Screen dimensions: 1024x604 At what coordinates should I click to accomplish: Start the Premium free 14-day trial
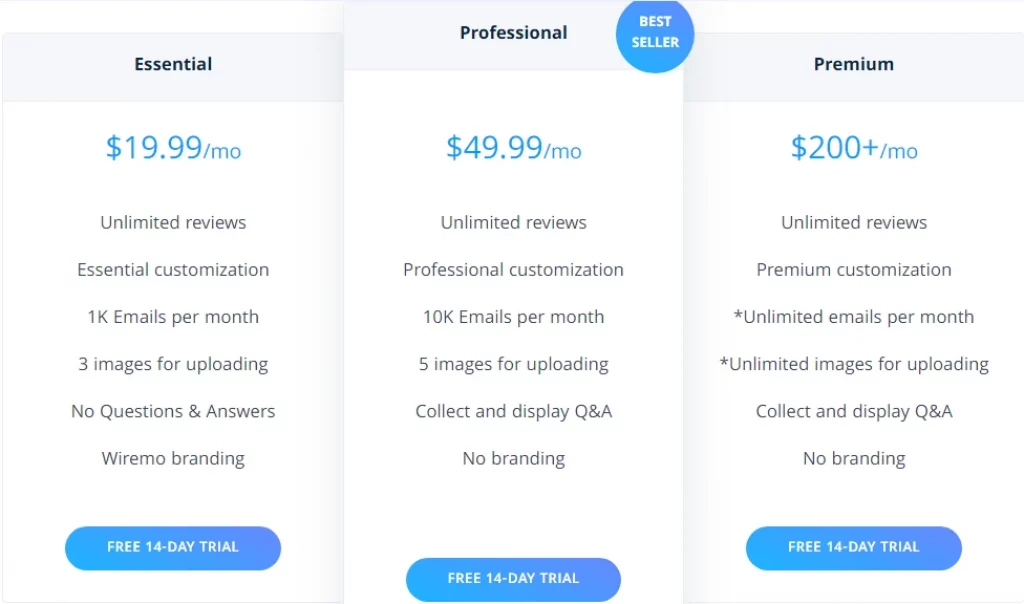pyautogui.click(x=853, y=547)
